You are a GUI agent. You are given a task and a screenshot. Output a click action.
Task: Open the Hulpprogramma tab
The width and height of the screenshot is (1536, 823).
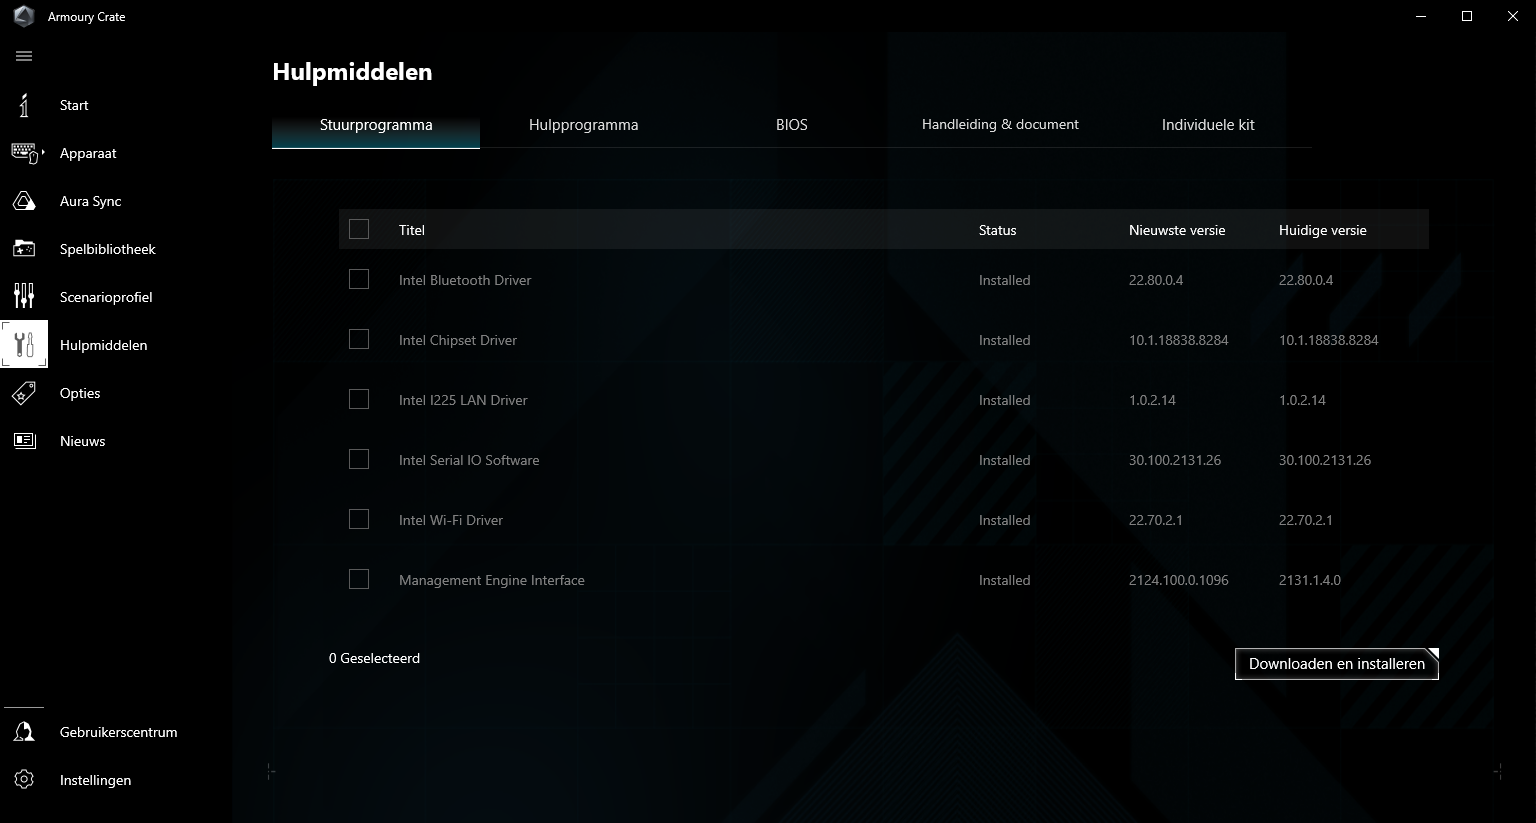pyautogui.click(x=584, y=125)
